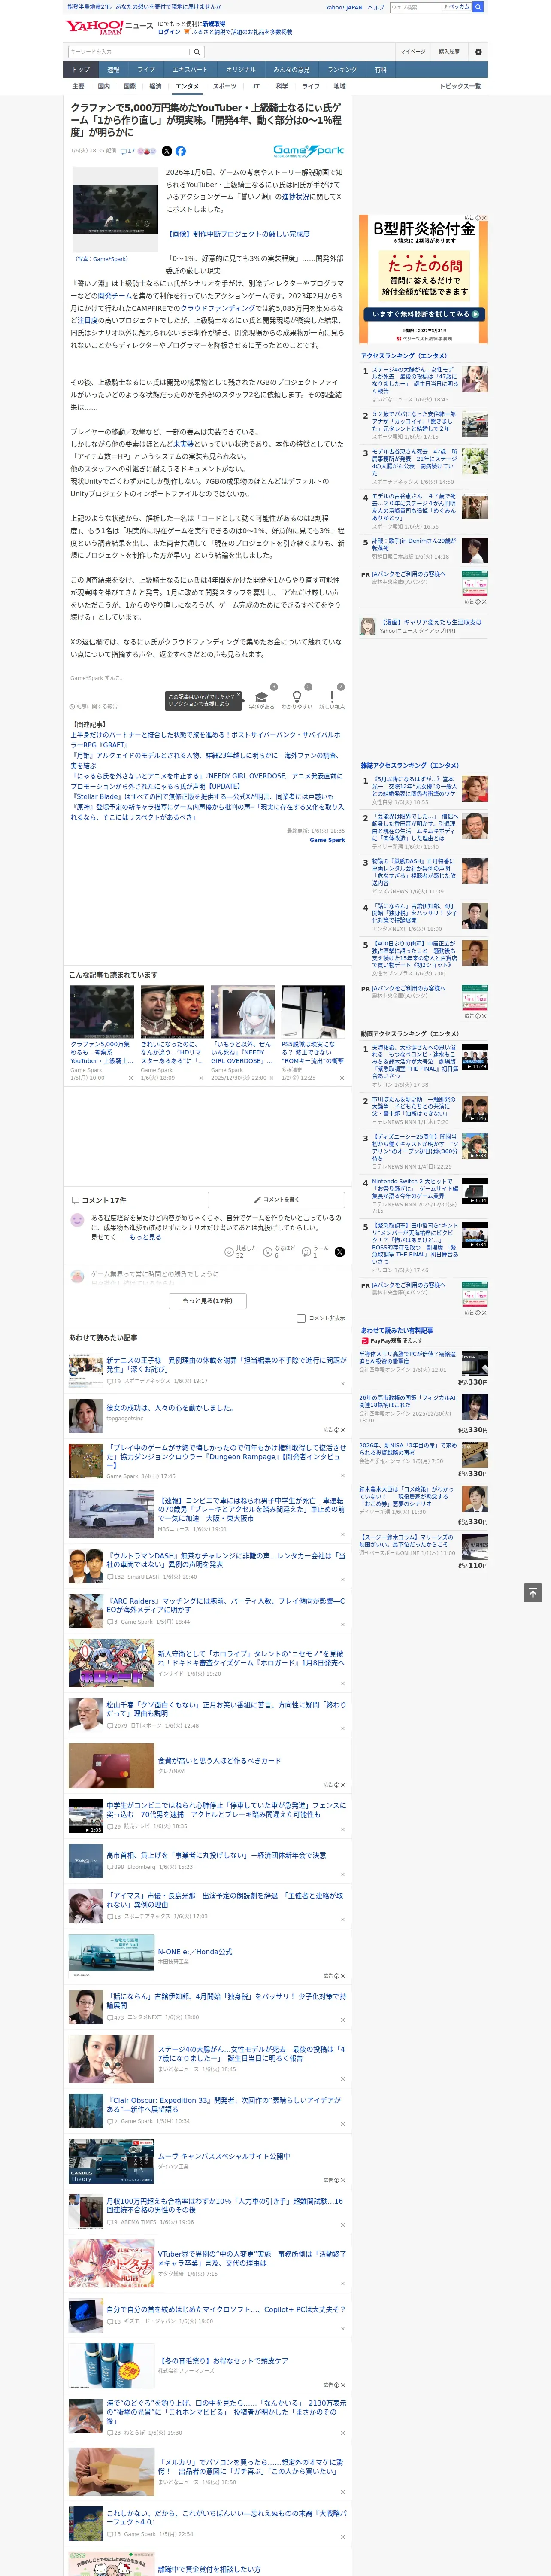This screenshot has width=551, height=2576.
Task: Select the ライブ main navigation tab
Action: point(146,70)
